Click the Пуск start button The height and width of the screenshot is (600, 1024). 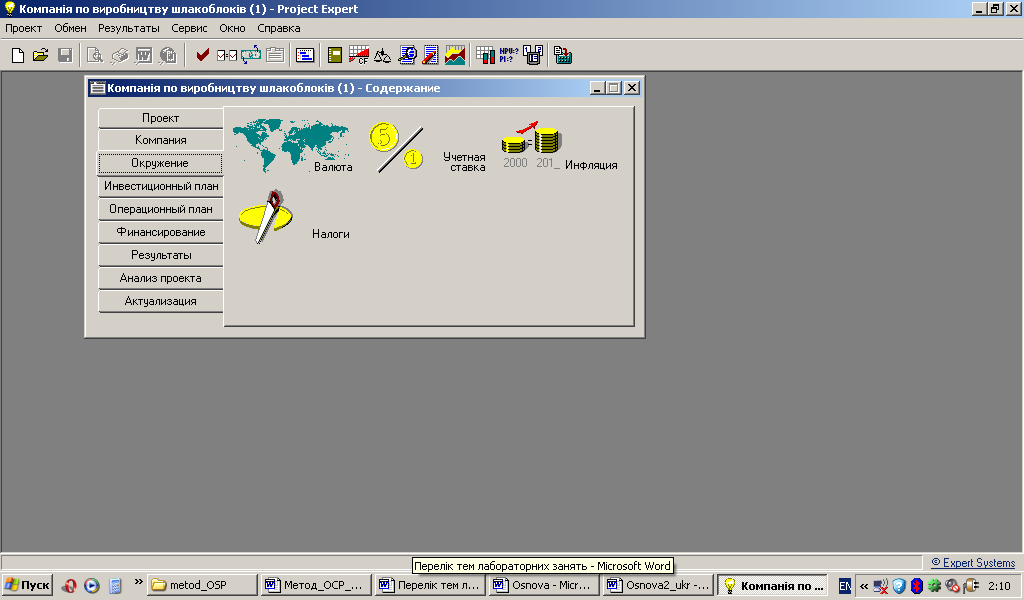pyautogui.click(x=27, y=585)
